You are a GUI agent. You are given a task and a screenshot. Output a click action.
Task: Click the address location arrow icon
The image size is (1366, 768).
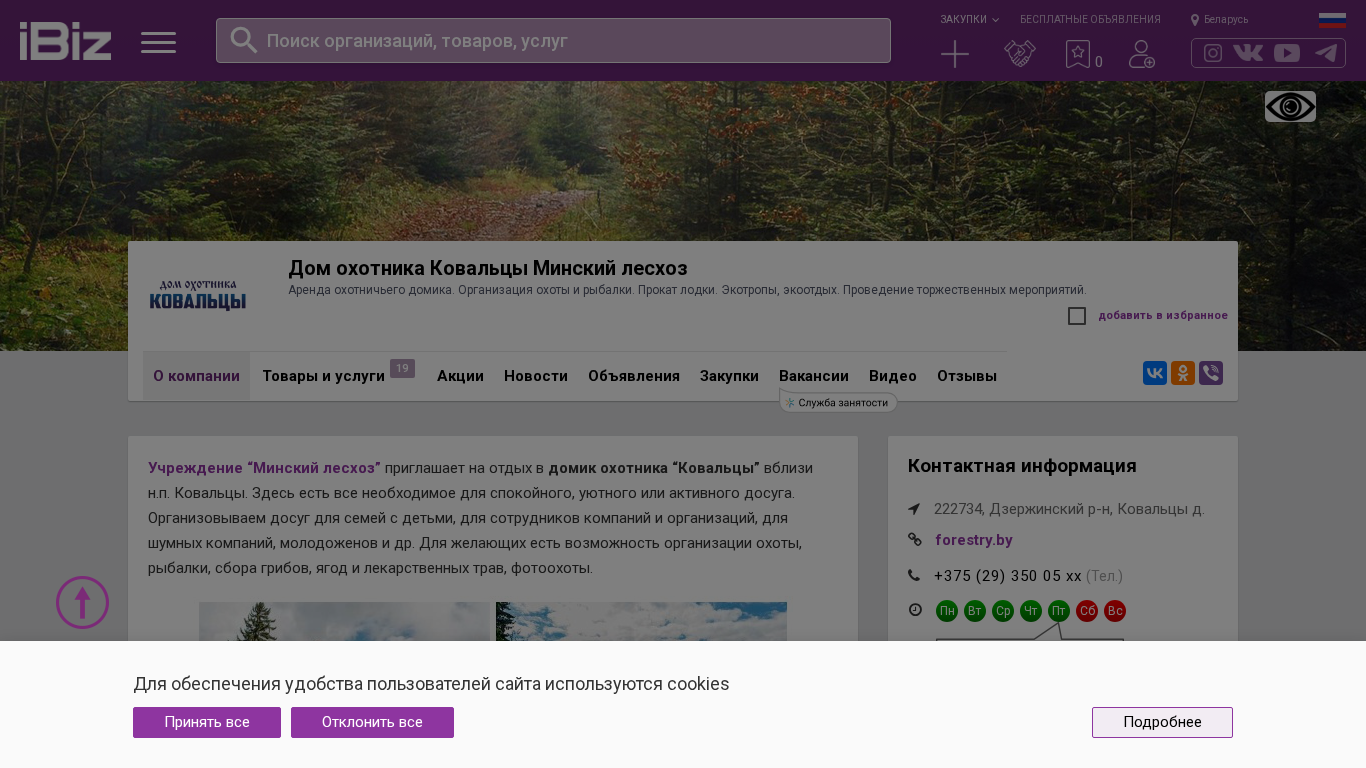click(x=914, y=509)
